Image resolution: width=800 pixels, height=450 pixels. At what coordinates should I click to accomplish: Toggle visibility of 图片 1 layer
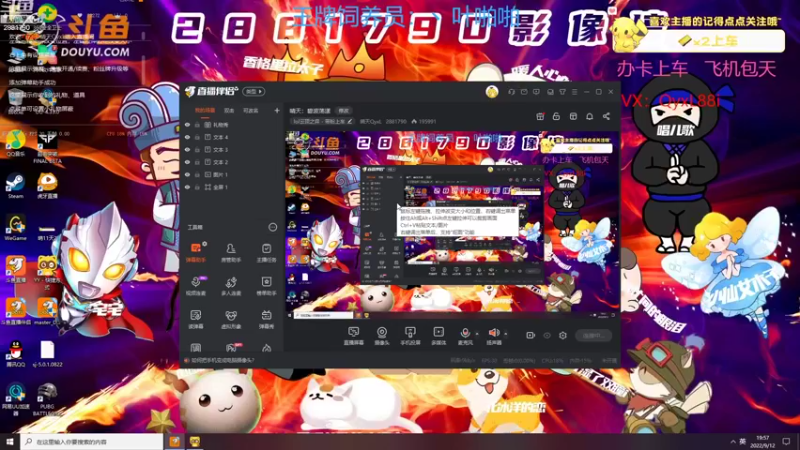coord(188,174)
